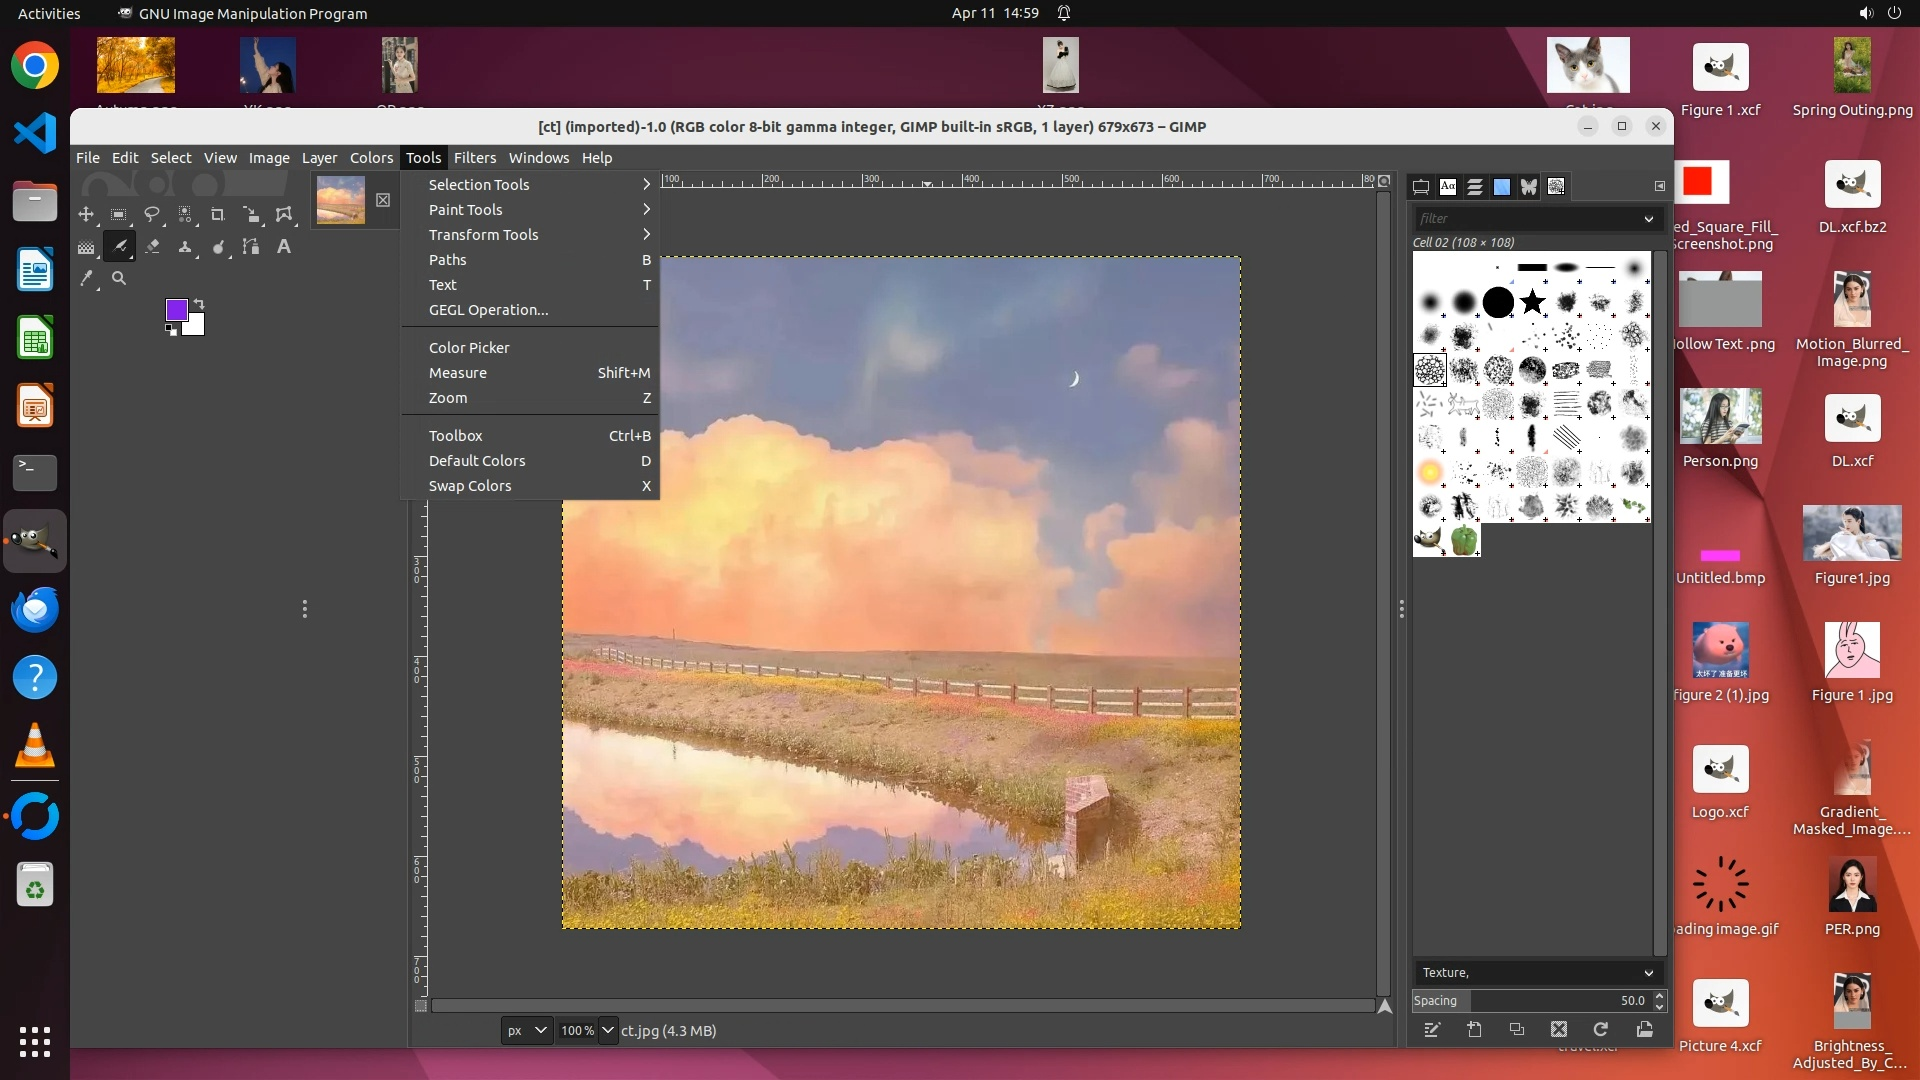
Task: Open the Filters menu
Action: pos(474,157)
